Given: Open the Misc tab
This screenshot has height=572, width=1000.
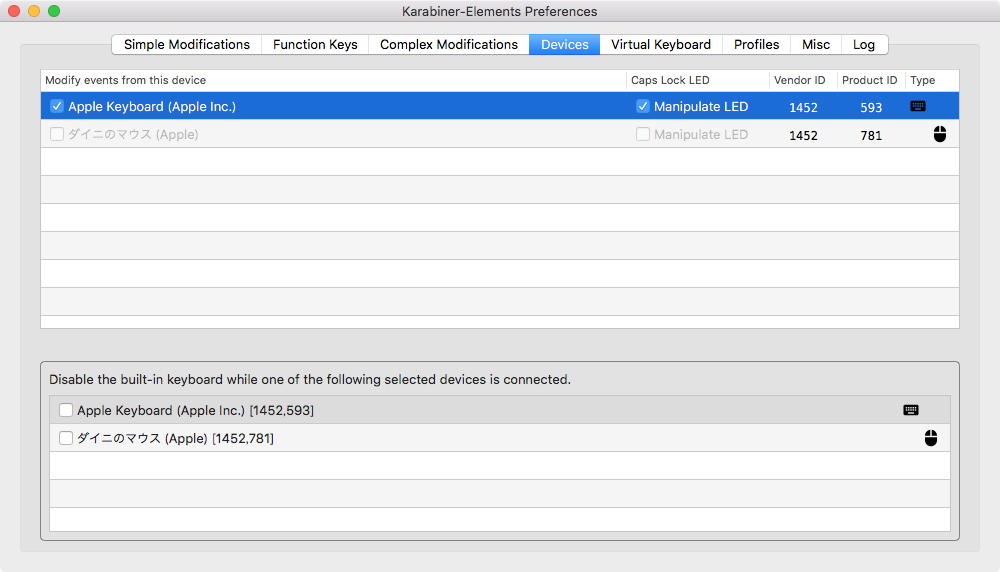Looking at the screenshot, I should pyautogui.click(x=816, y=44).
